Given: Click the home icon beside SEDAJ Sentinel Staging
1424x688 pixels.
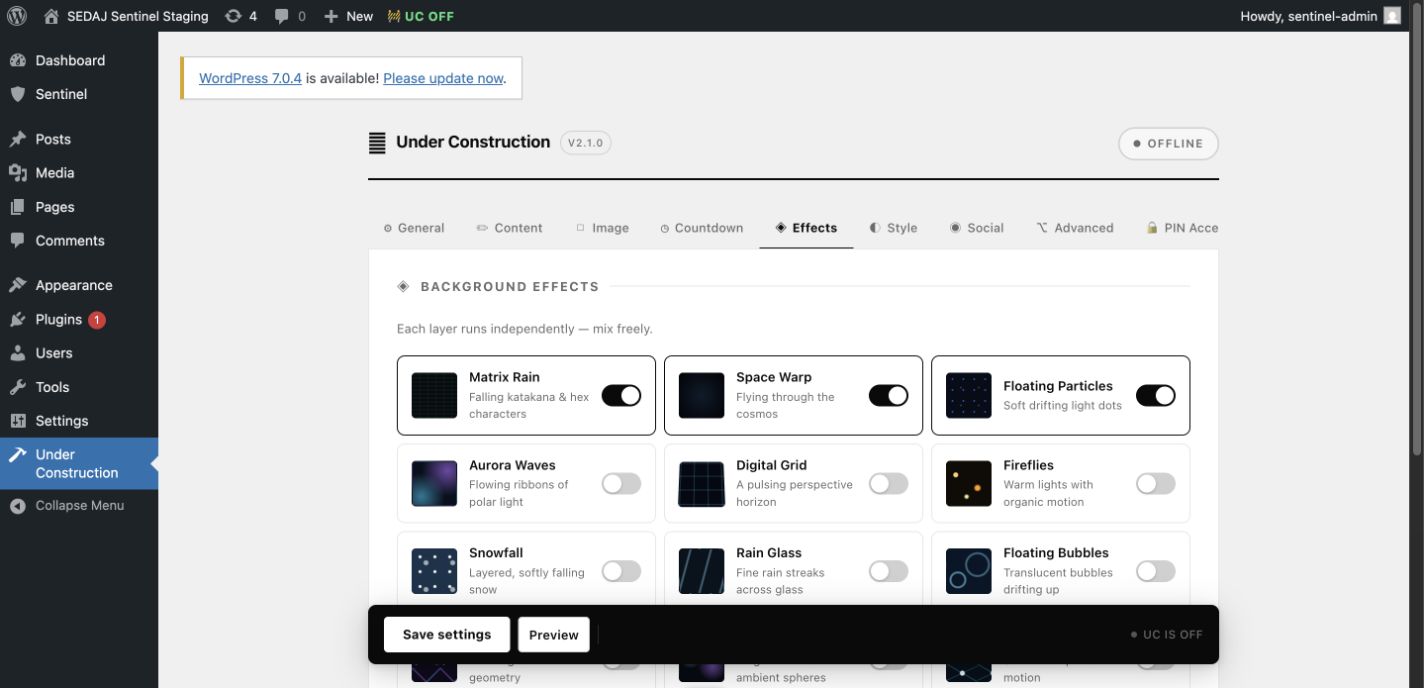Looking at the screenshot, I should click(x=51, y=16).
